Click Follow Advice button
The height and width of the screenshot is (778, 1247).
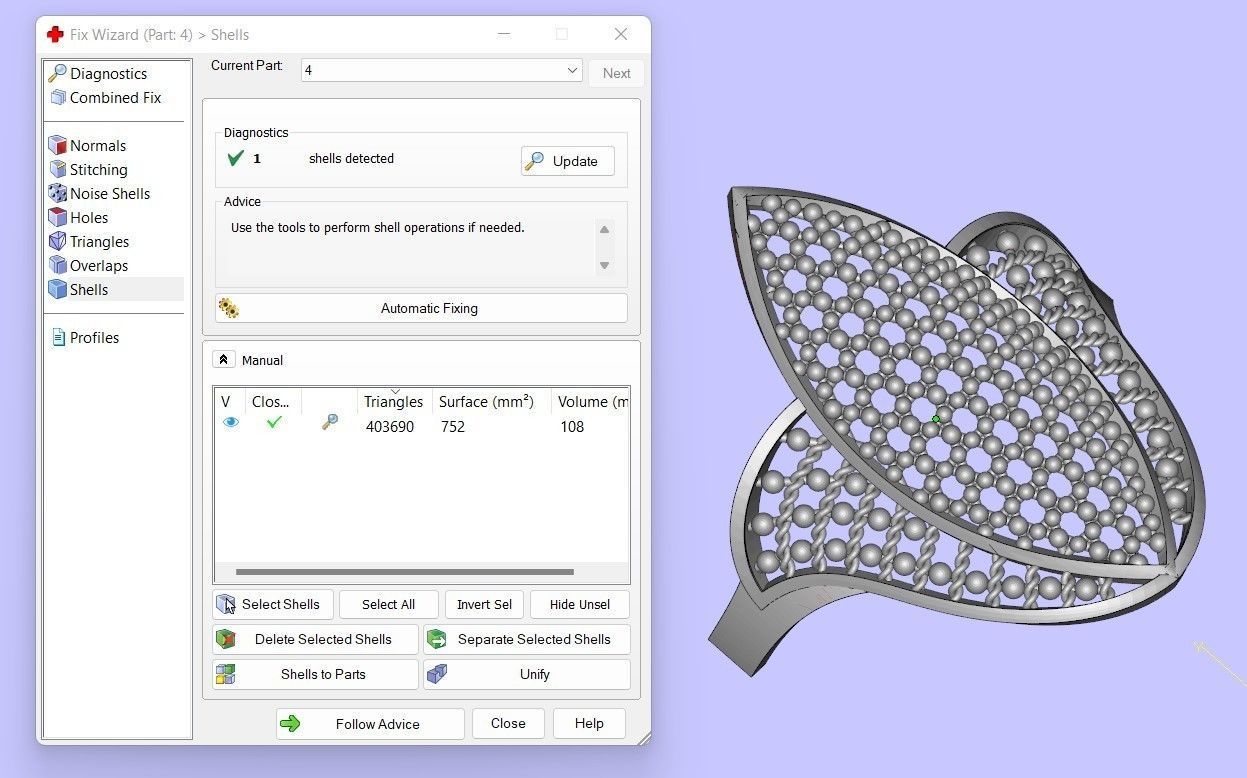370,724
